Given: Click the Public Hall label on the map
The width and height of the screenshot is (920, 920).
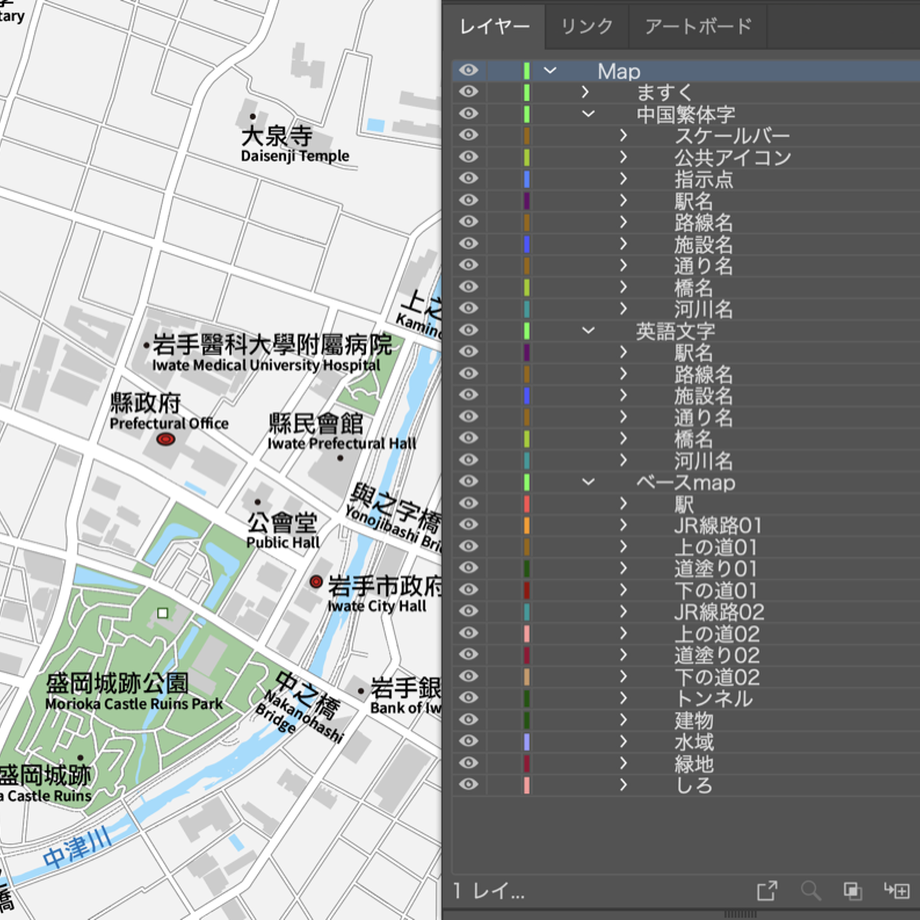Looking at the screenshot, I should pos(283,542).
